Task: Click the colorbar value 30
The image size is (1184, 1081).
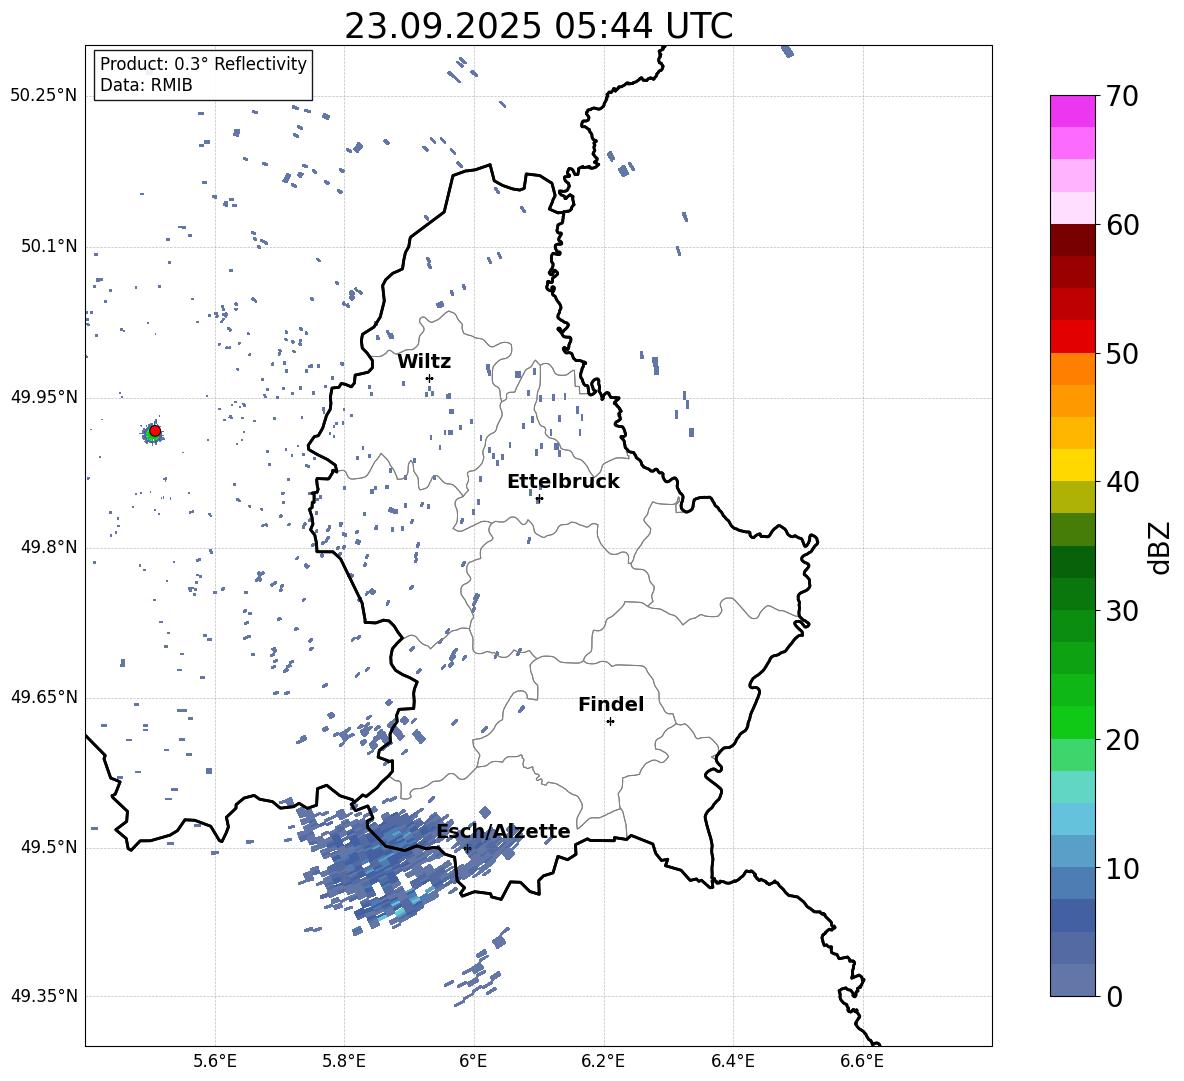Action: 1122,611
